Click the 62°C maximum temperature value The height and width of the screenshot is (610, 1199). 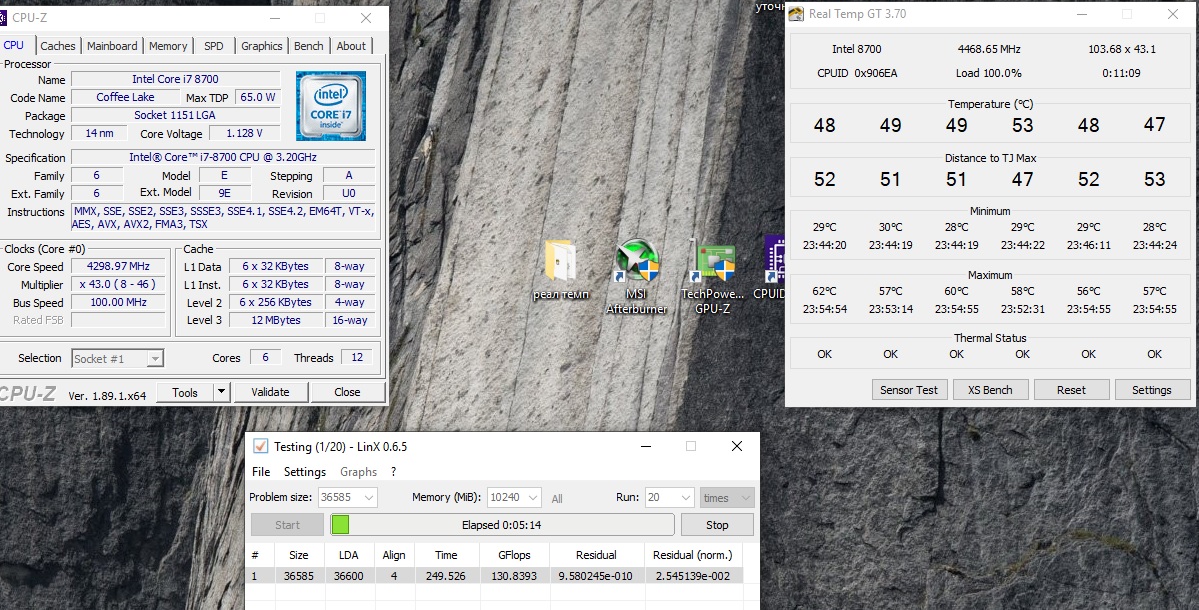(x=824, y=291)
